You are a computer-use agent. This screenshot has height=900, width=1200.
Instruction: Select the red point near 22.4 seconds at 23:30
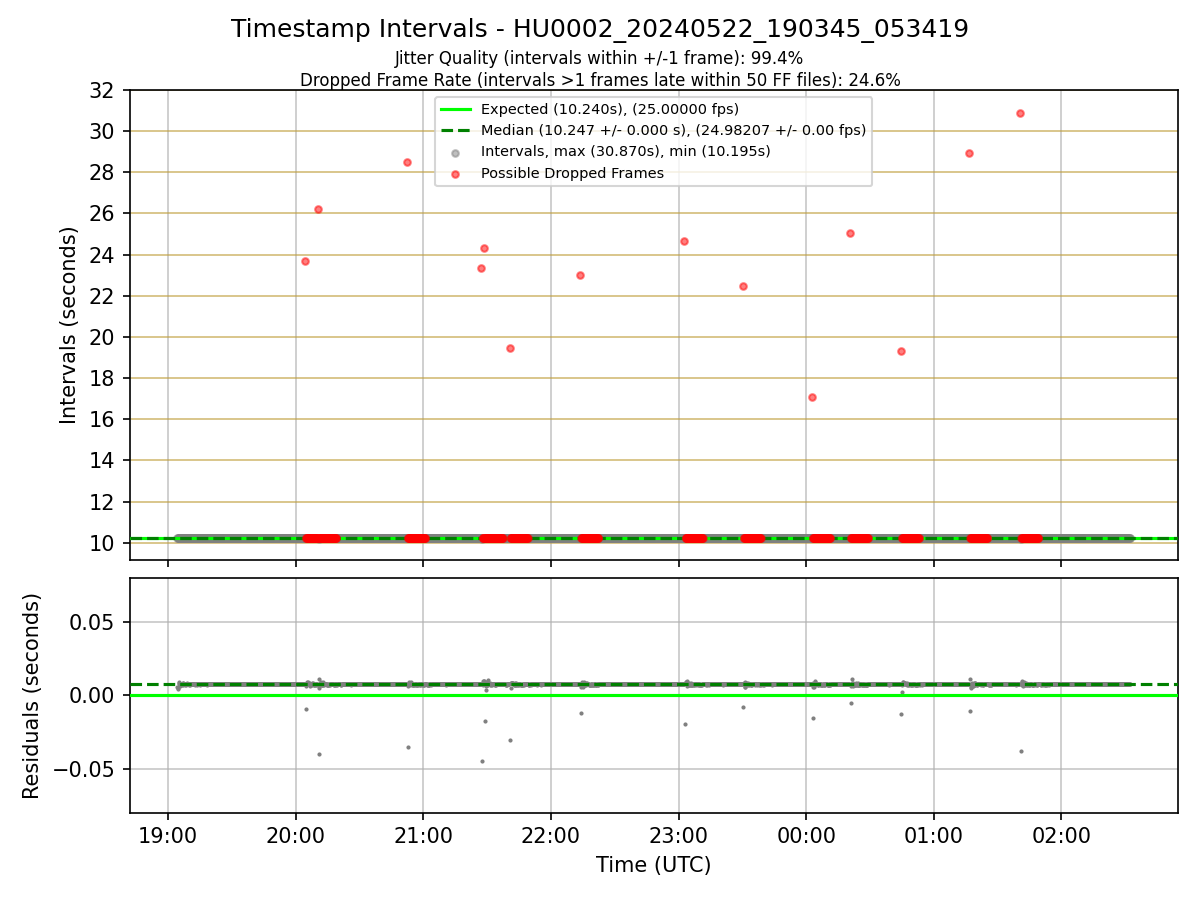click(x=743, y=286)
